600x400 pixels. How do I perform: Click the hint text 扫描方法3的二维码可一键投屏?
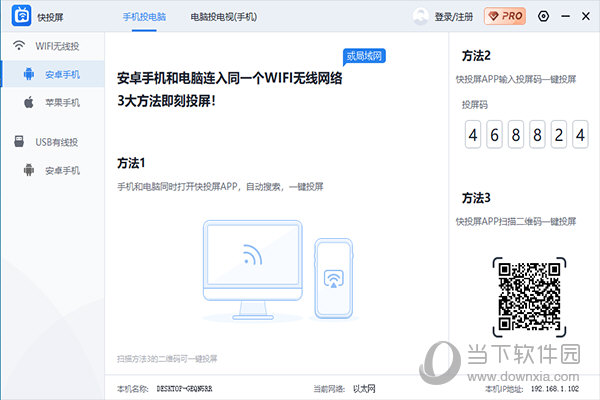(167, 359)
